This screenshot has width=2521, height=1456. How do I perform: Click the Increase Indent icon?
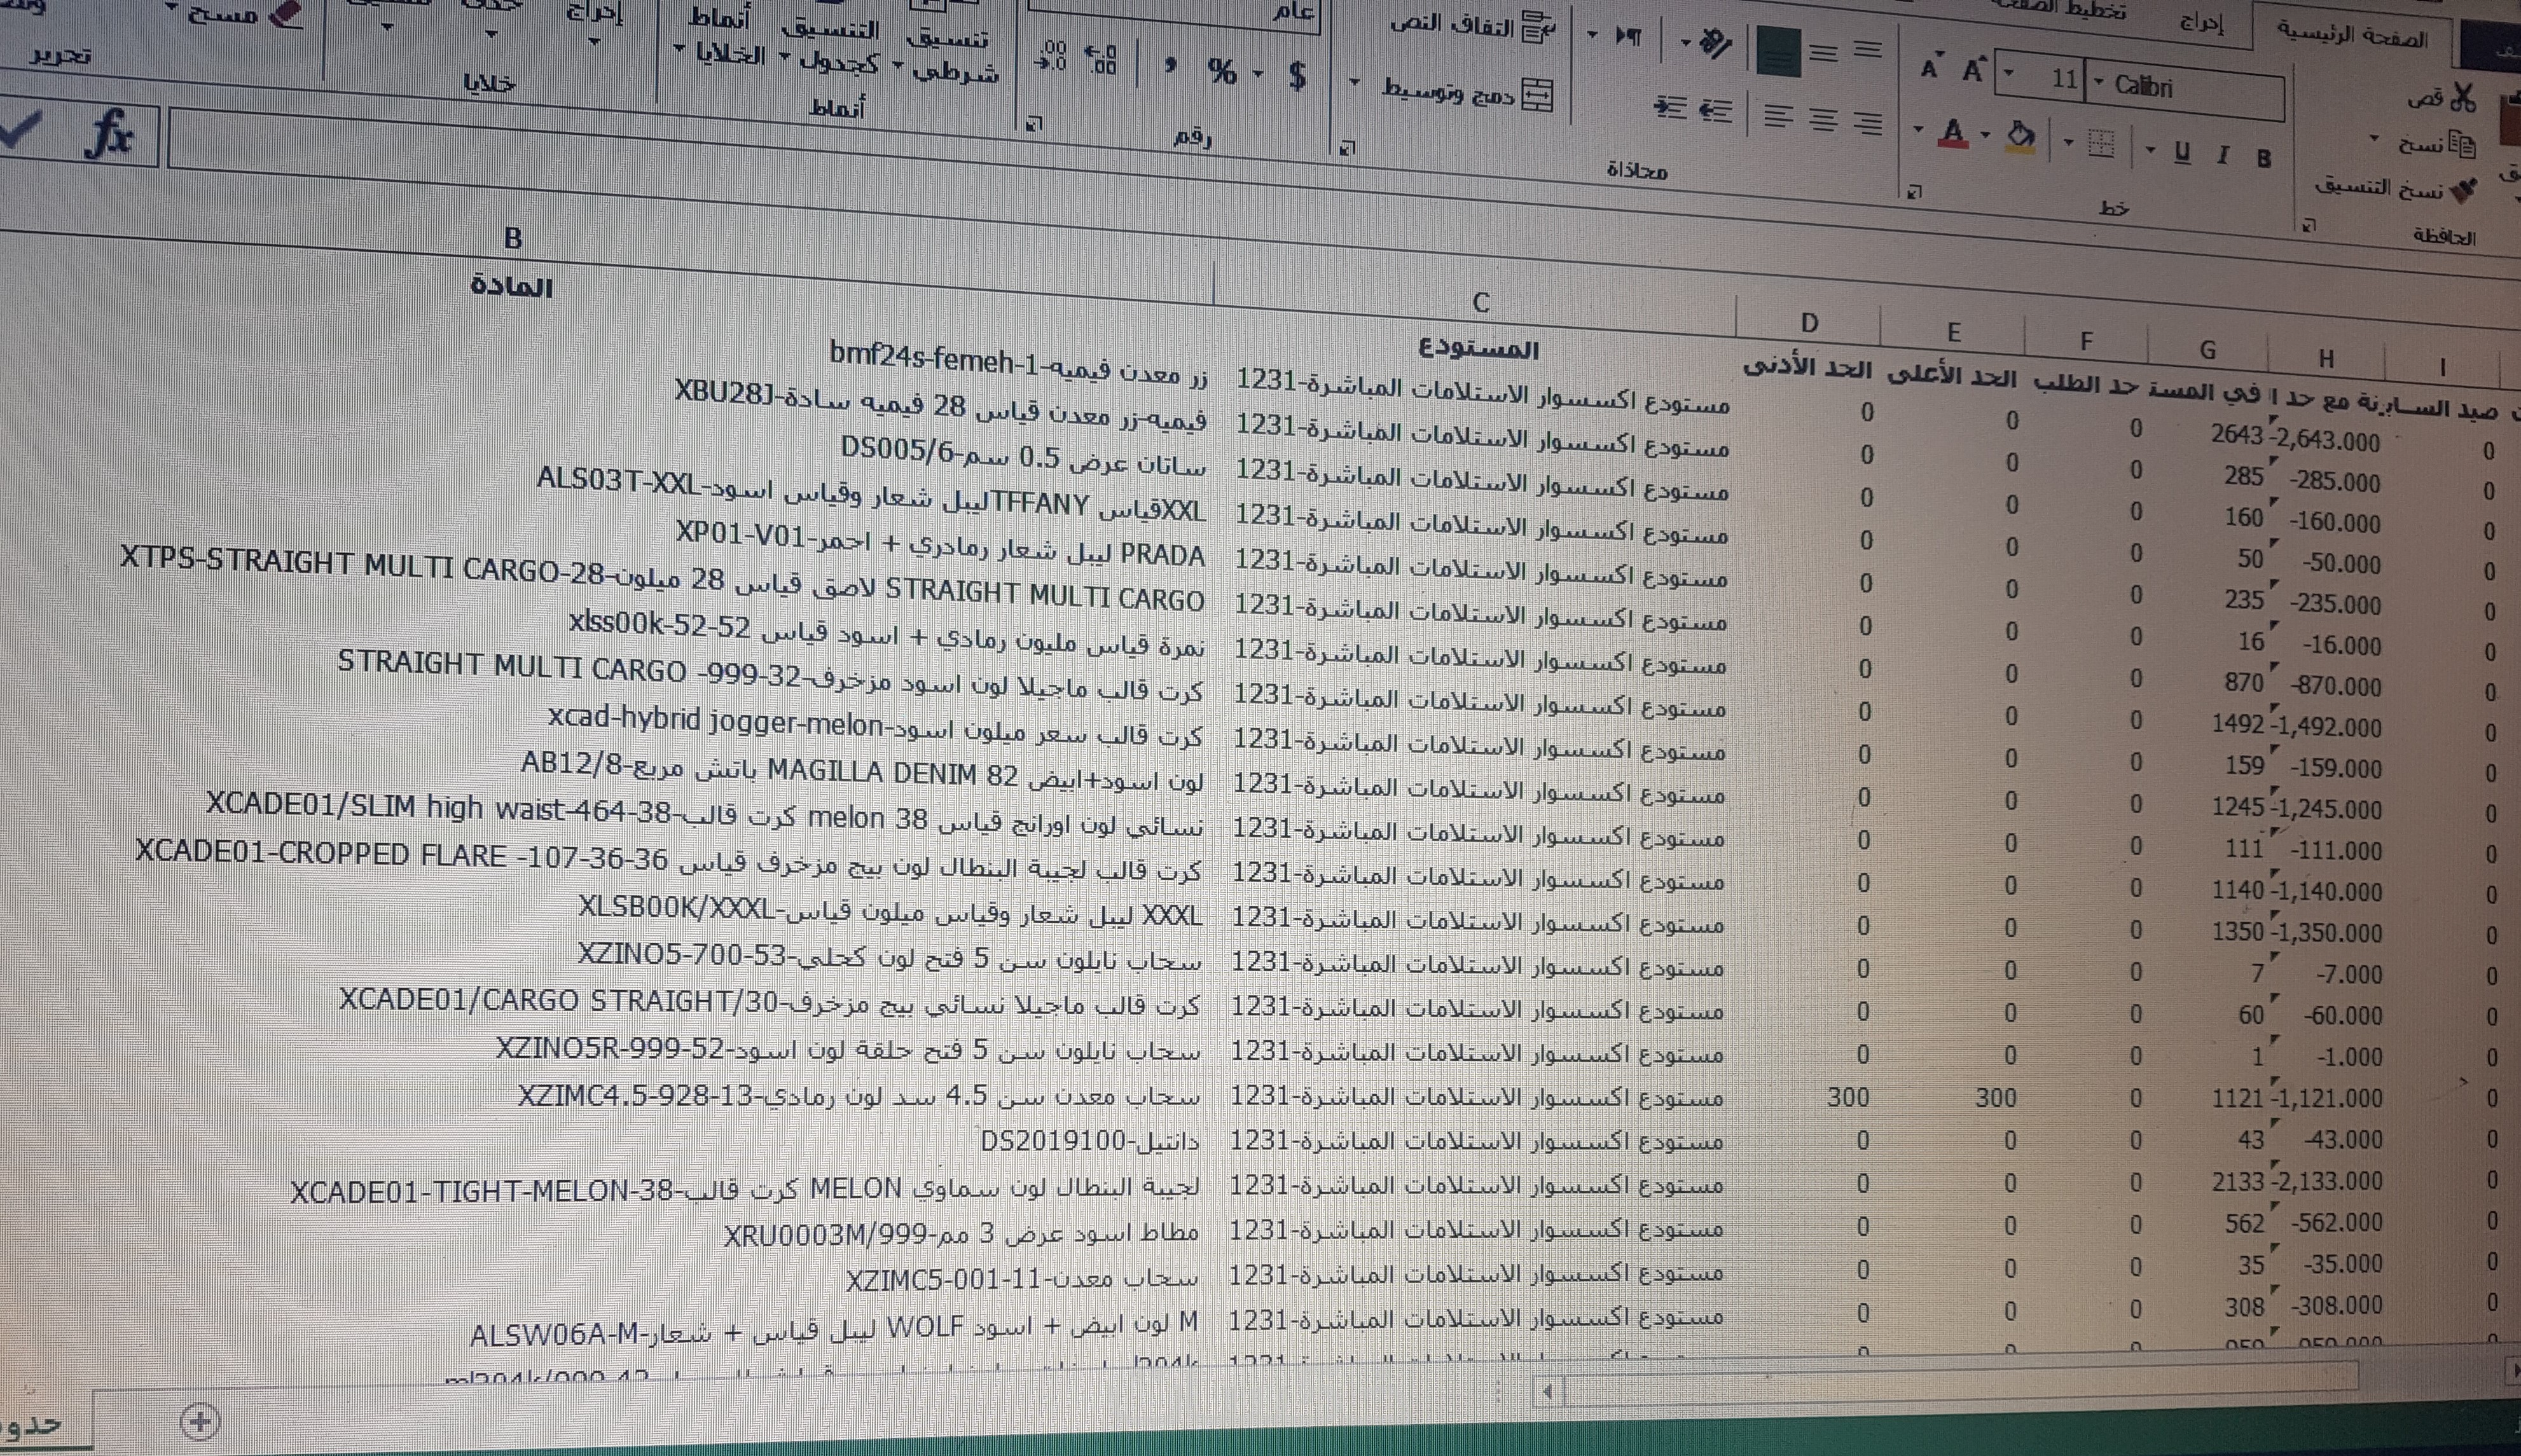tap(1670, 106)
